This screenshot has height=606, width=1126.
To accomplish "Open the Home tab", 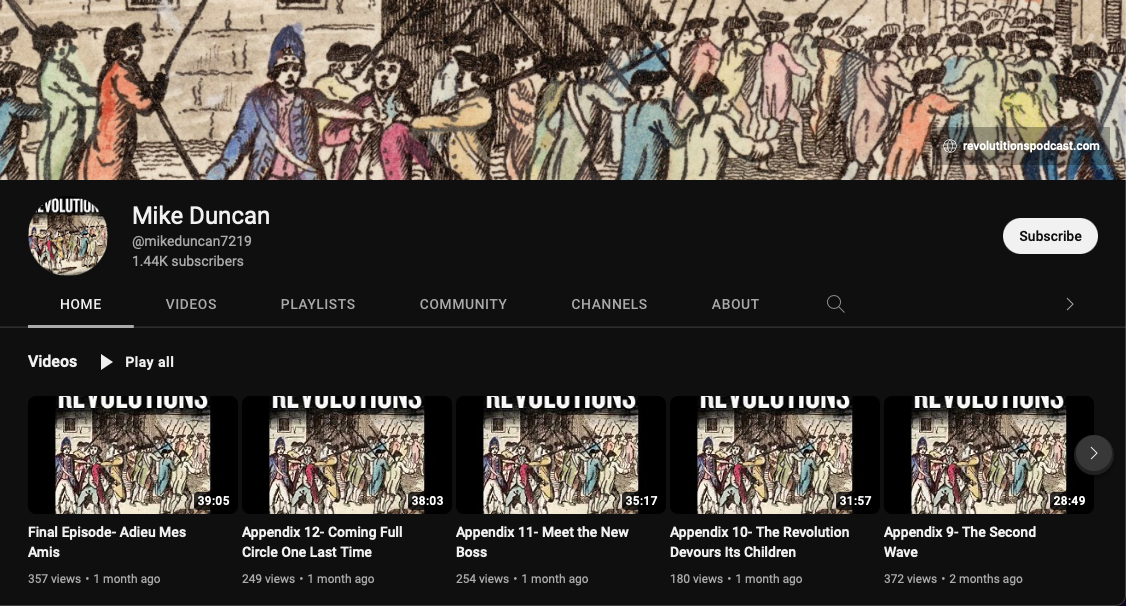I will 80,304.
